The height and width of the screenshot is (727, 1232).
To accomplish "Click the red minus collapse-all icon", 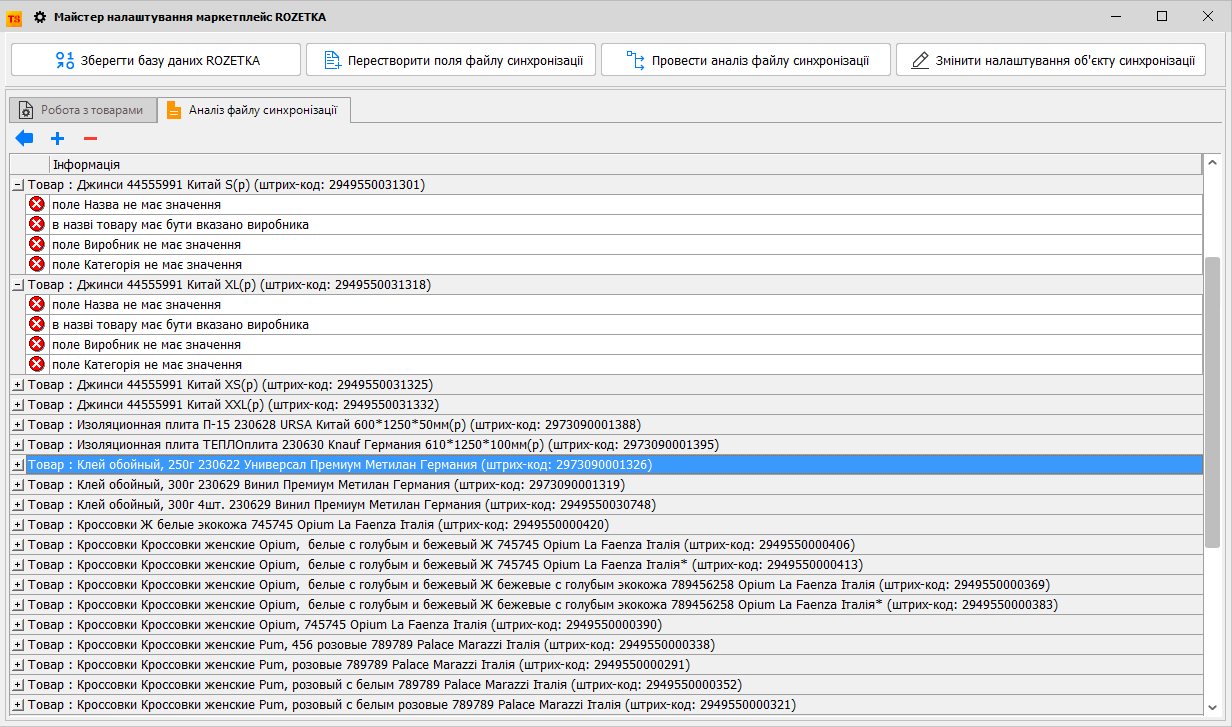I will point(90,139).
